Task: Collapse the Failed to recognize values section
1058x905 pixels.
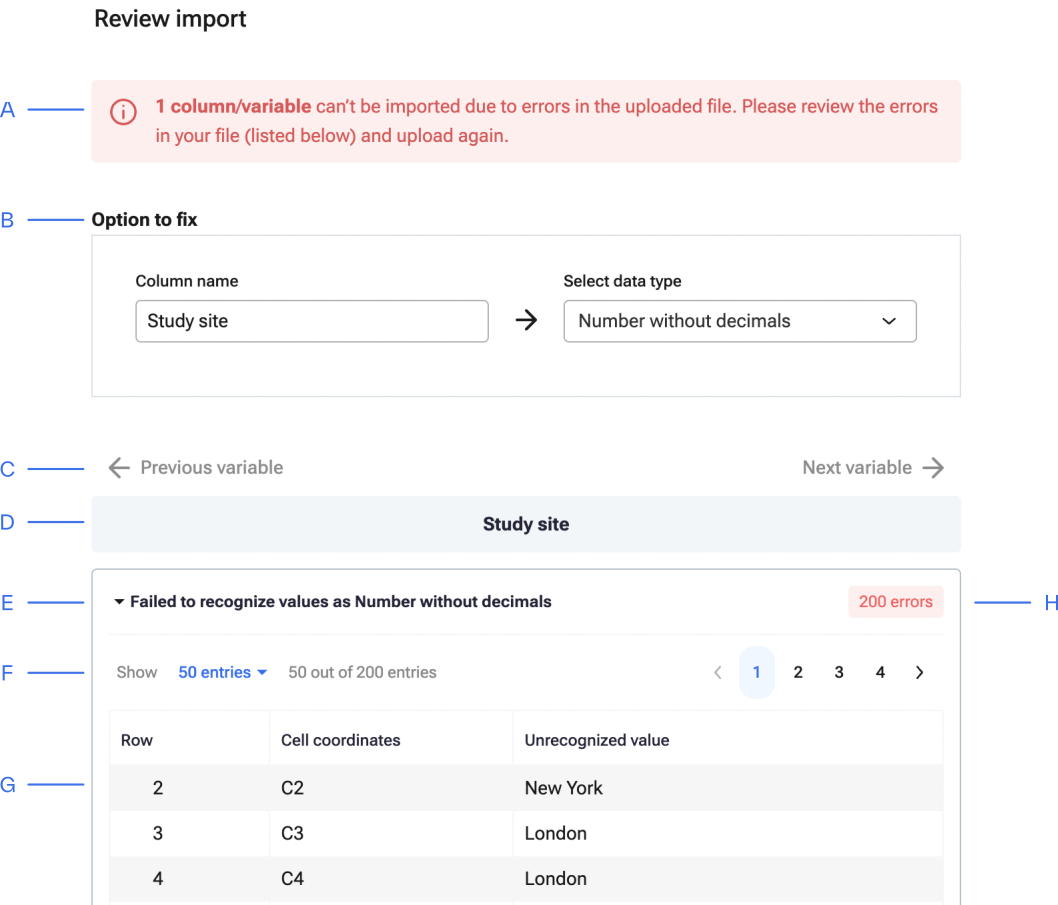Action: point(119,602)
